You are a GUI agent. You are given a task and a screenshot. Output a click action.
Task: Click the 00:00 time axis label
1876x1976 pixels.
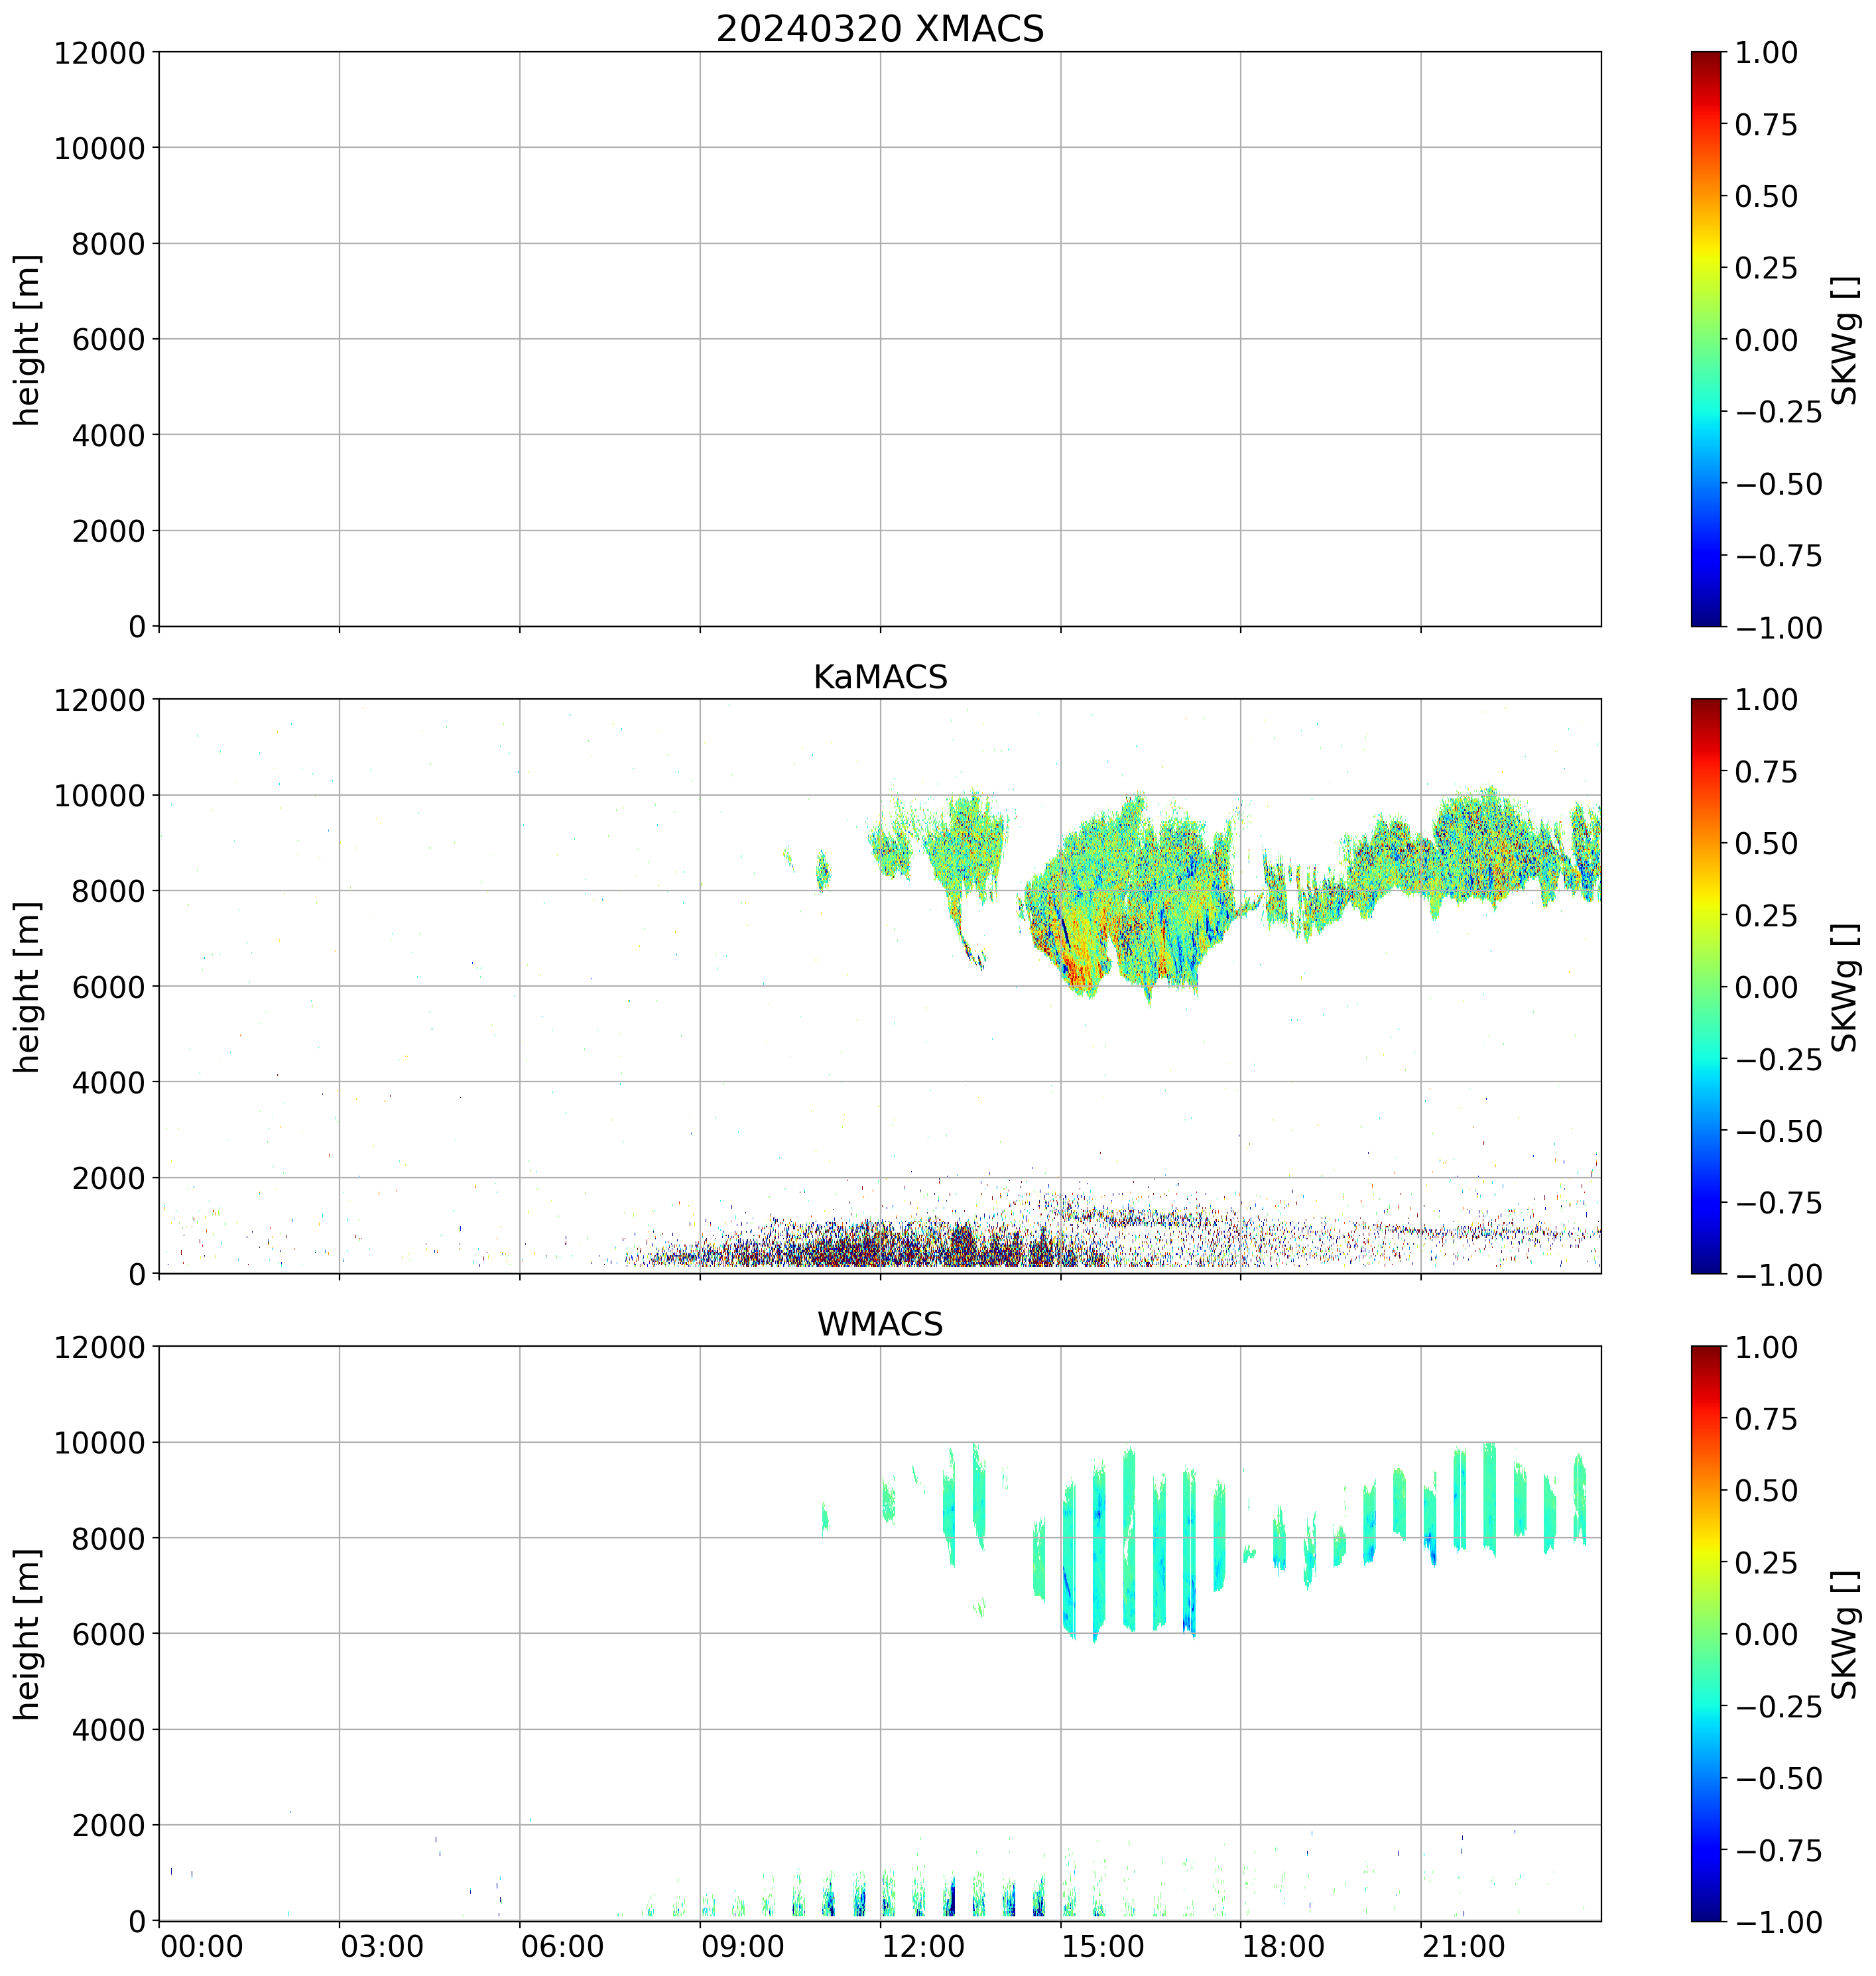(x=201, y=1947)
